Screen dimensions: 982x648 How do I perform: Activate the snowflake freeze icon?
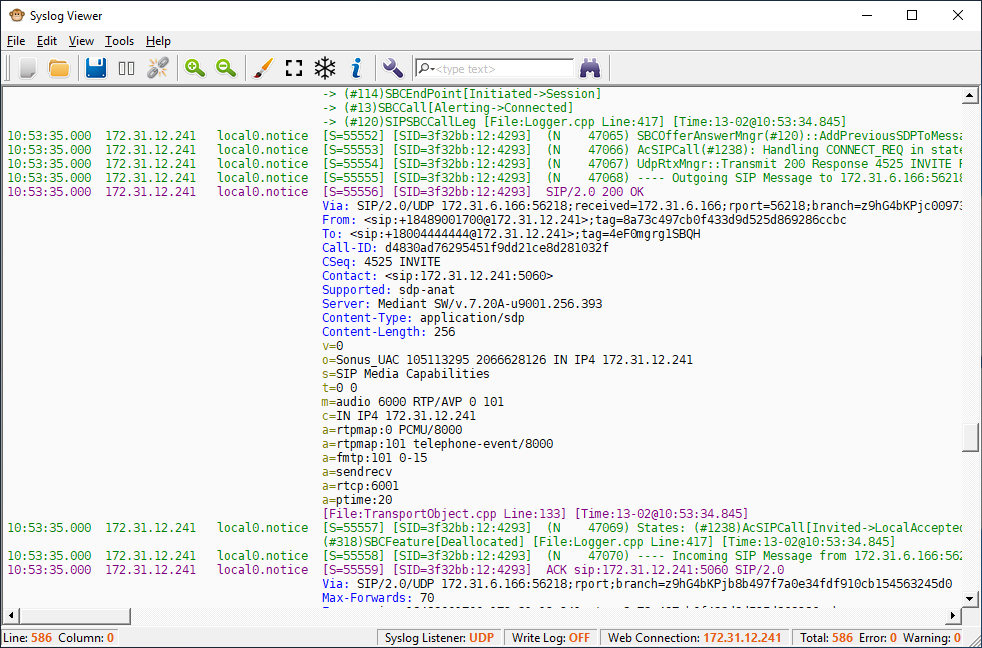(324, 68)
